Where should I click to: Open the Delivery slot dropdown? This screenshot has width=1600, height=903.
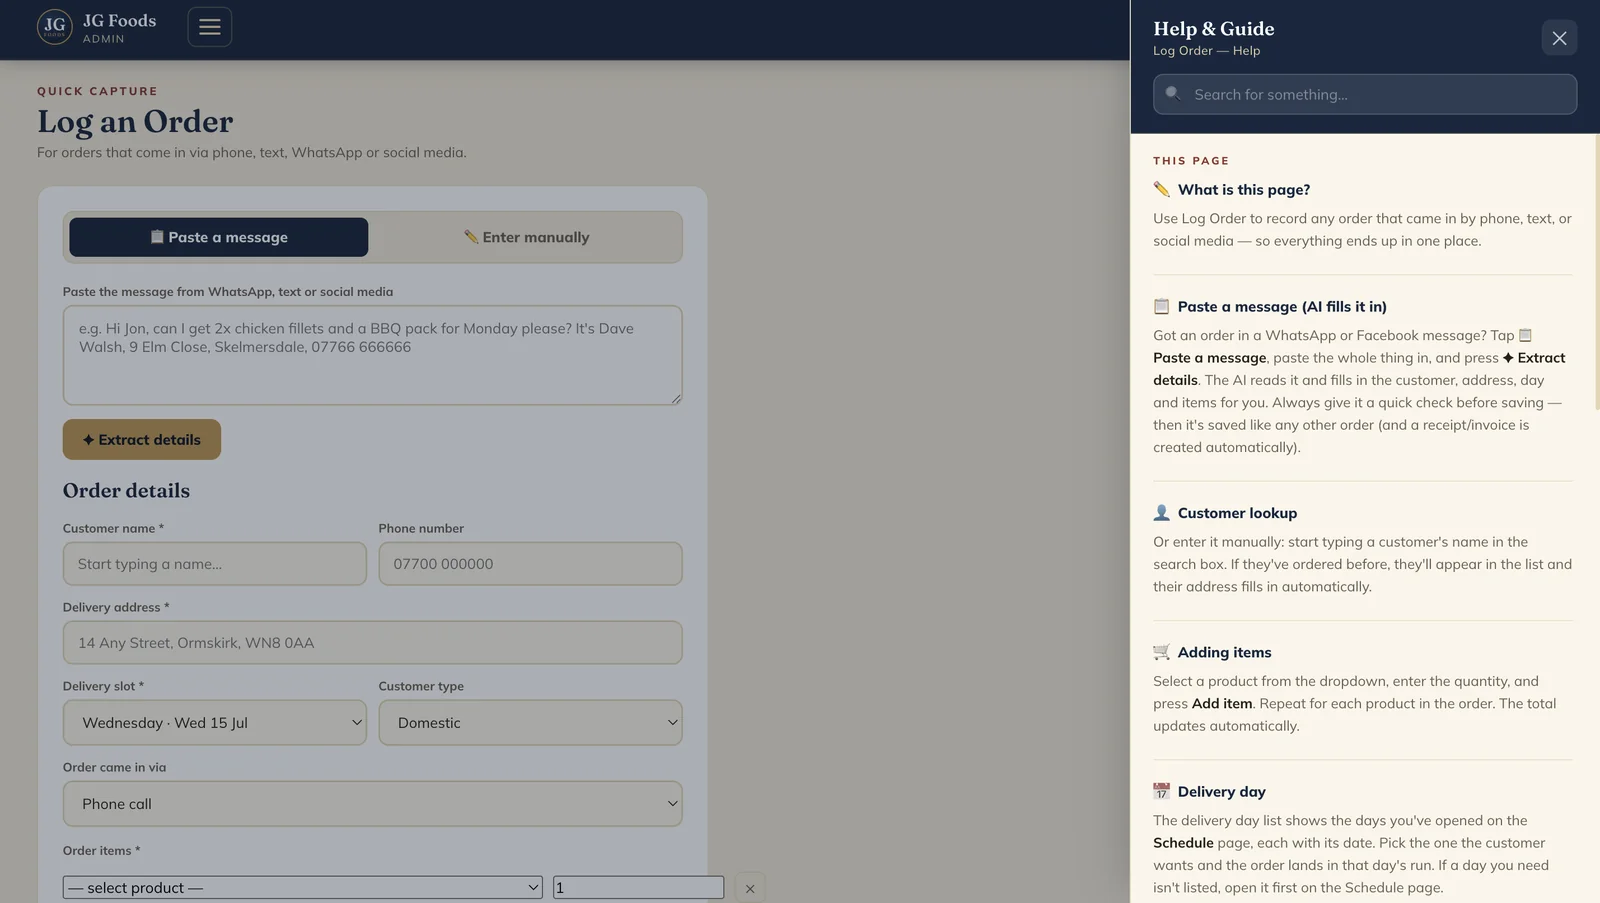pyautogui.click(x=215, y=723)
